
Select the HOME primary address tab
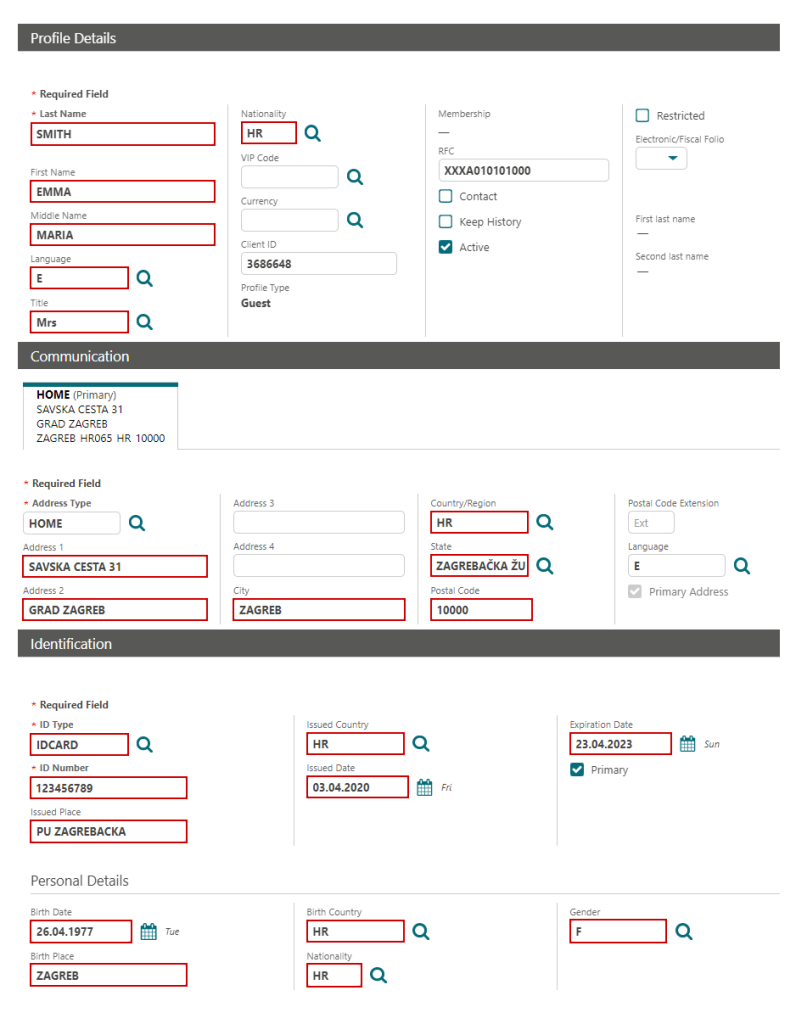97,415
